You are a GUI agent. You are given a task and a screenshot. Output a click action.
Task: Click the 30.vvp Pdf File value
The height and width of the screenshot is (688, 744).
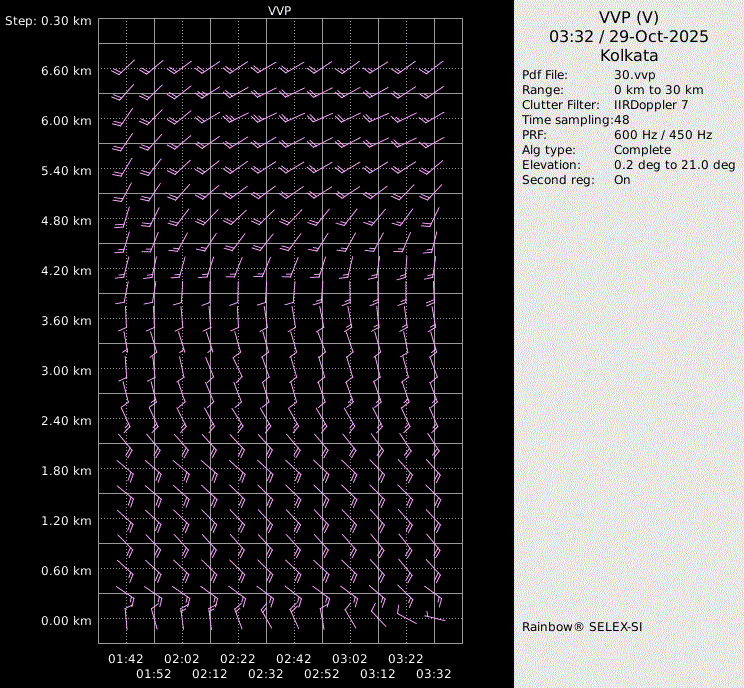634,75
